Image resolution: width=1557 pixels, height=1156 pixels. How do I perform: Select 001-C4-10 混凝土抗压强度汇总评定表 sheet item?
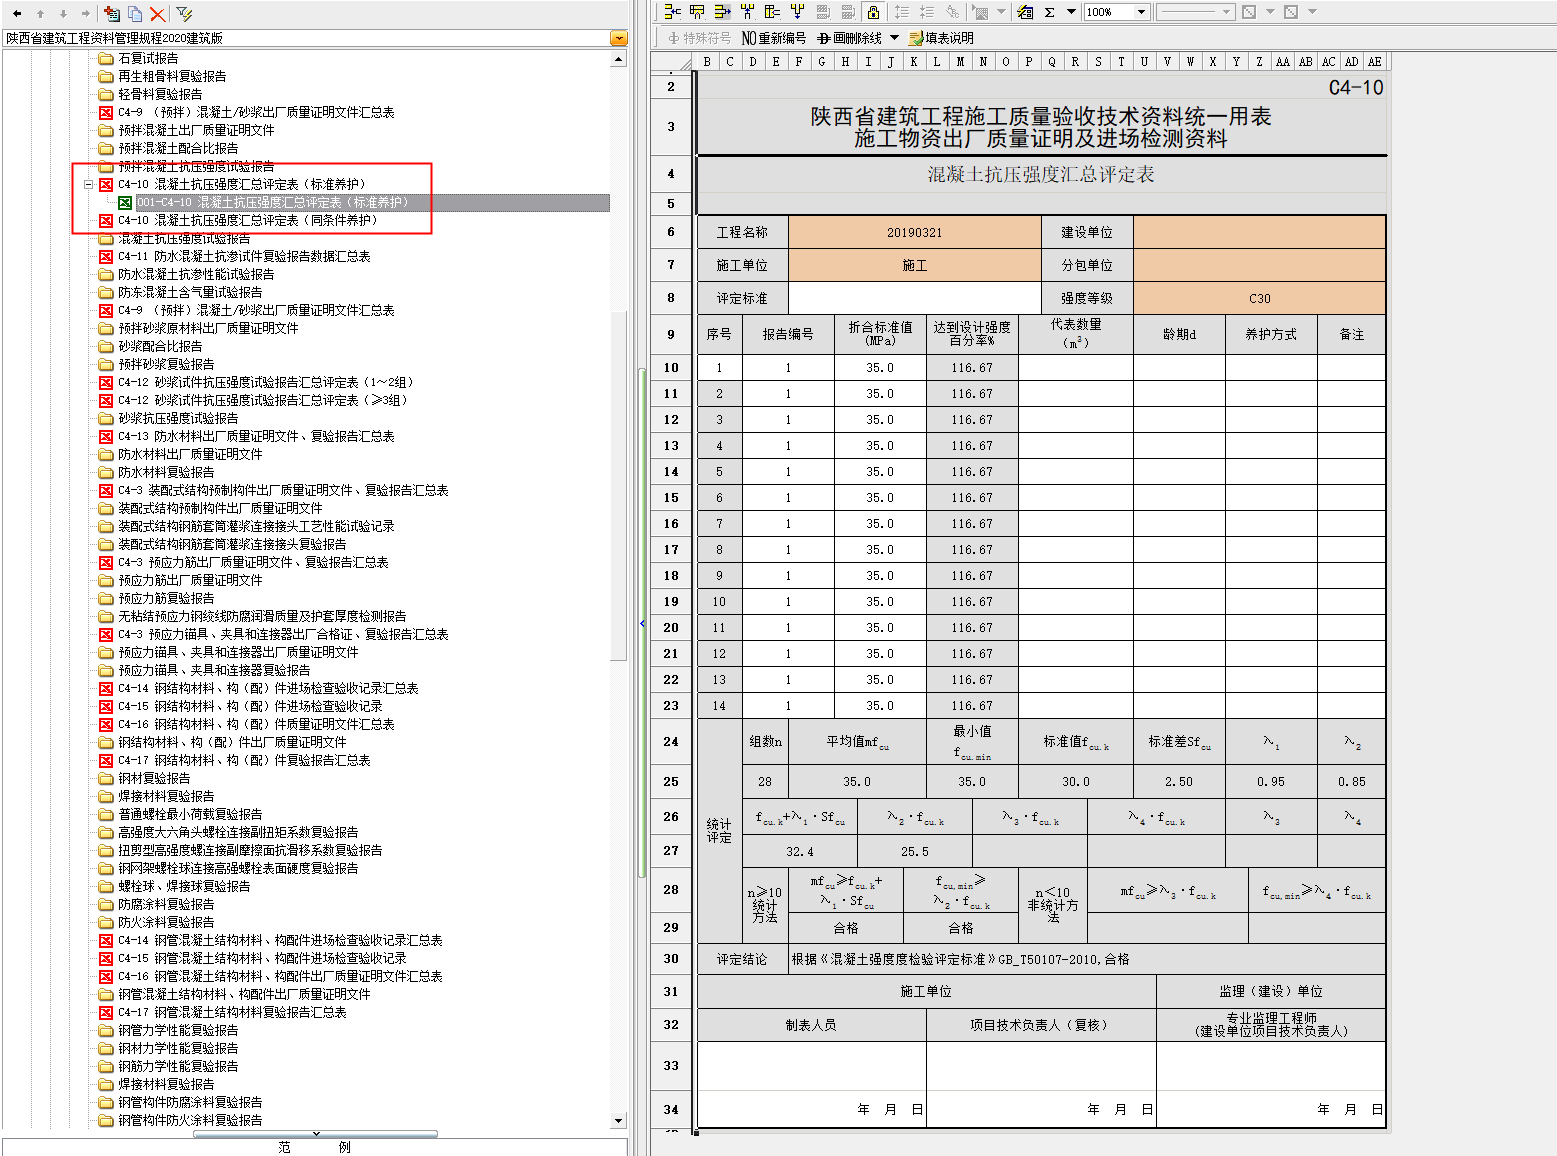(272, 202)
